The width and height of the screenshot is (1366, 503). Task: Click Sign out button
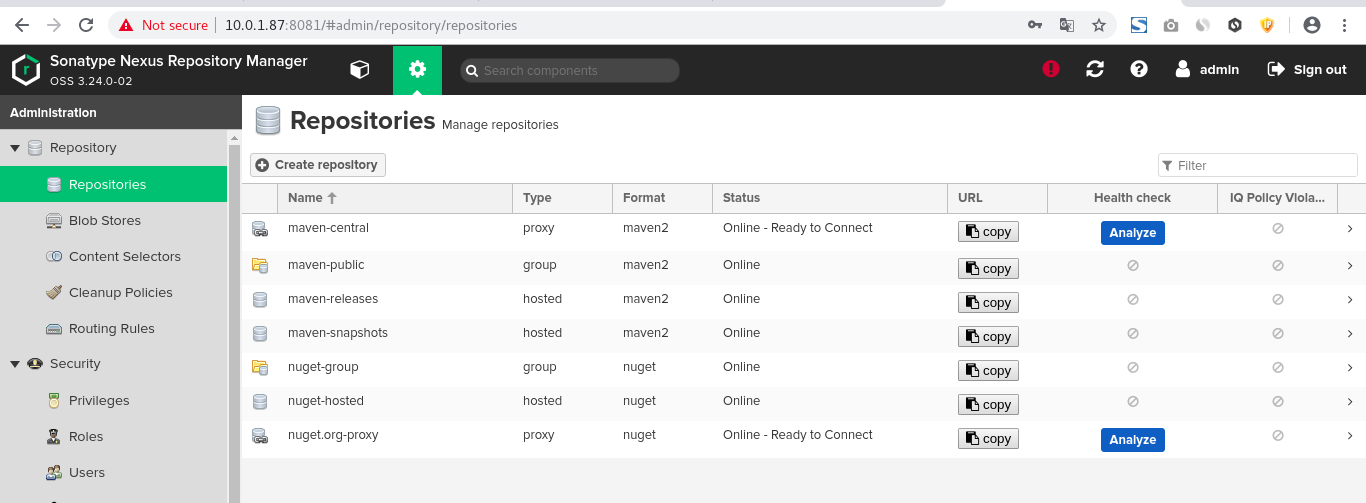pyautogui.click(x=1307, y=69)
